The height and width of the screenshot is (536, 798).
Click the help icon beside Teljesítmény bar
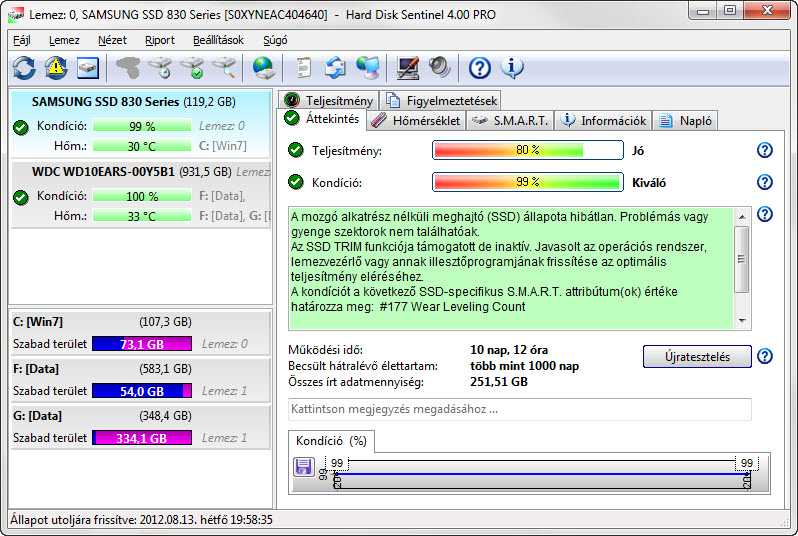click(764, 150)
